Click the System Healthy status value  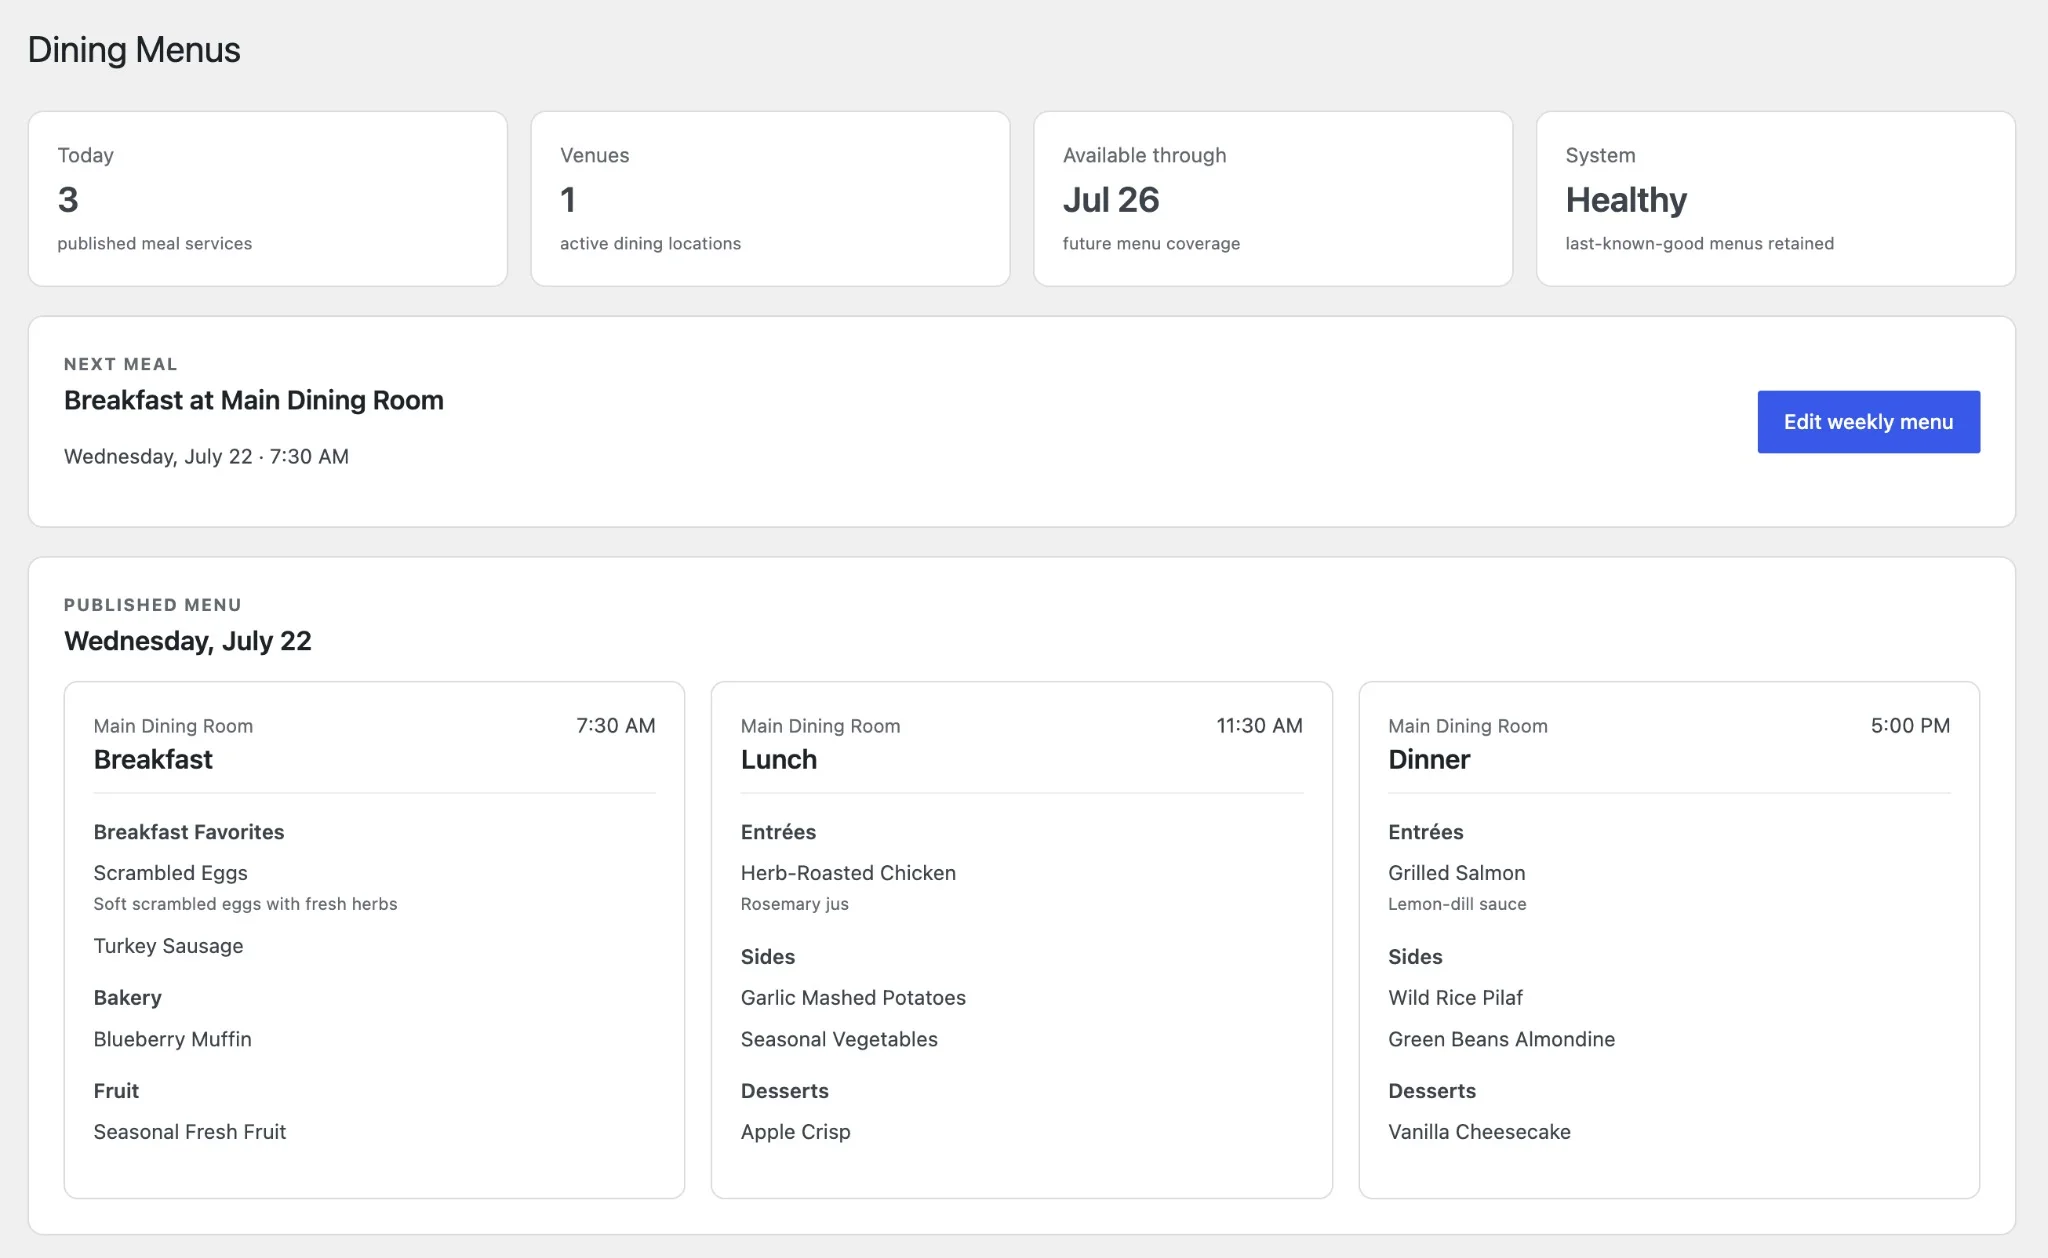click(1626, 200)
